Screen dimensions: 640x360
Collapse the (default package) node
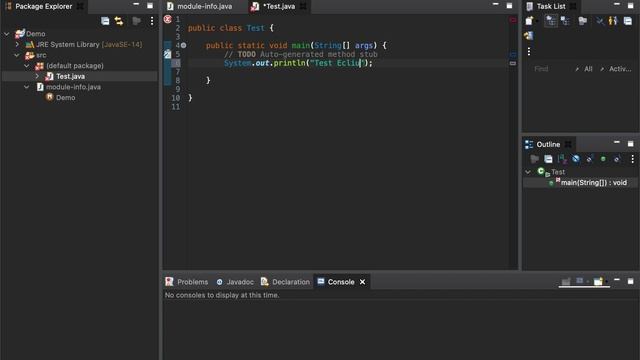pos(27,66)
